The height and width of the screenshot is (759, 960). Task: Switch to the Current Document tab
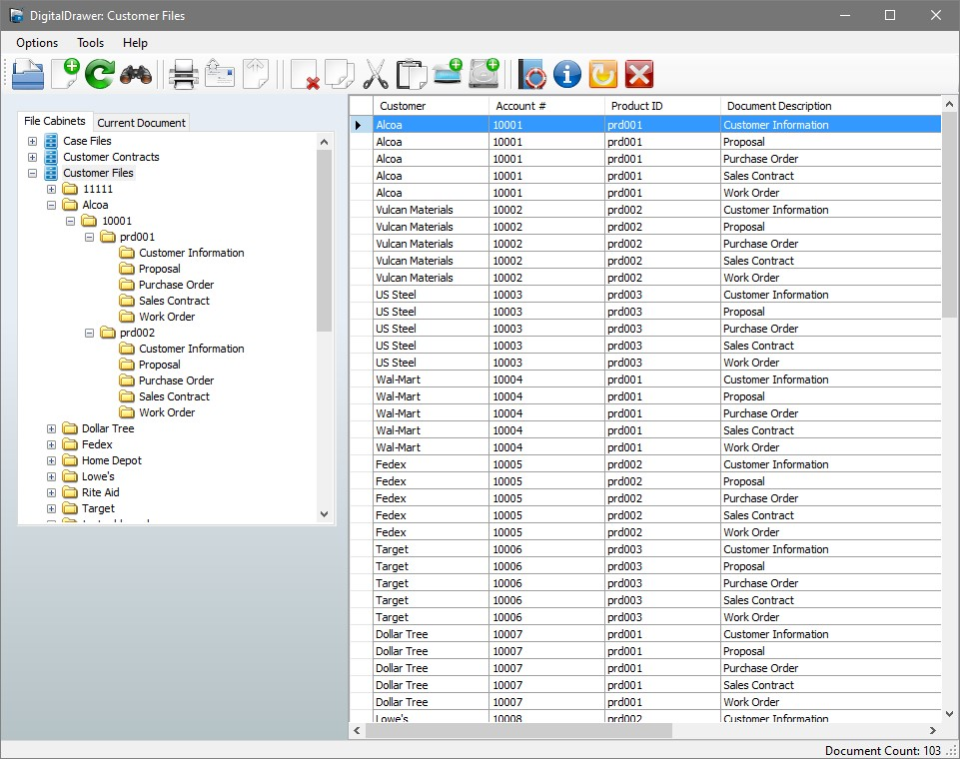pos(140,122)
